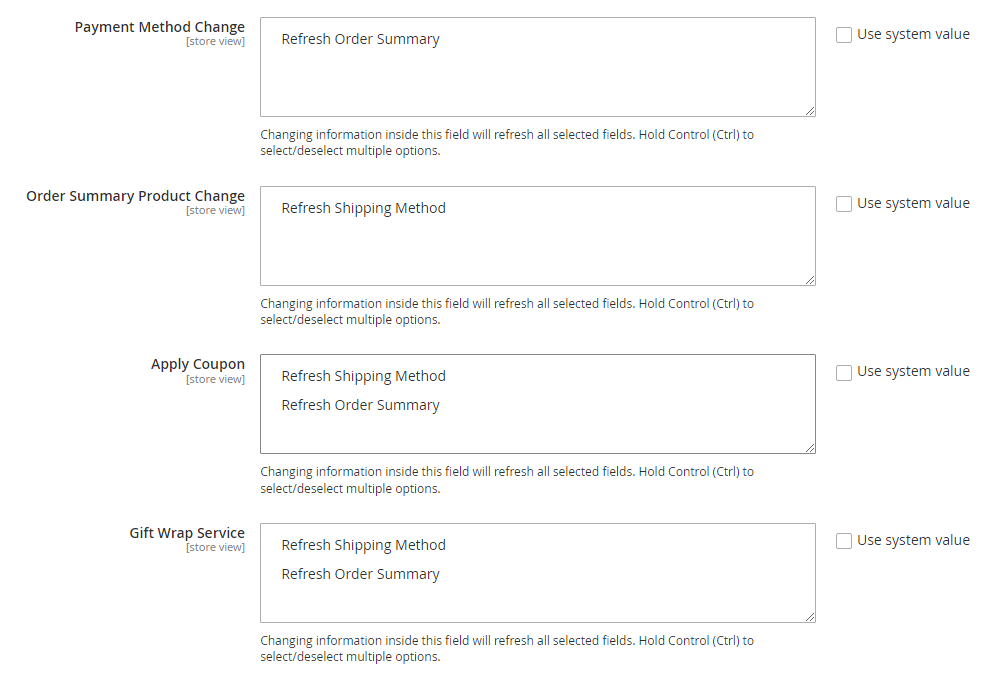Image resolution: width=1001 pixels, height=674 pixels.
Task: Click the Gift Wrap Service field label
Action: 186,533
